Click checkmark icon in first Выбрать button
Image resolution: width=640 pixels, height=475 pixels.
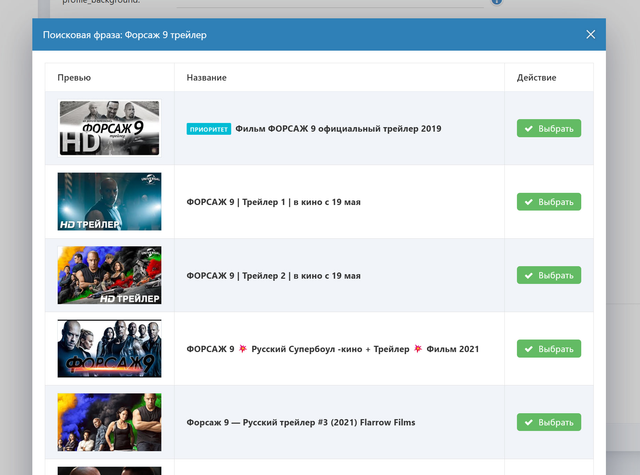[529, 129]
